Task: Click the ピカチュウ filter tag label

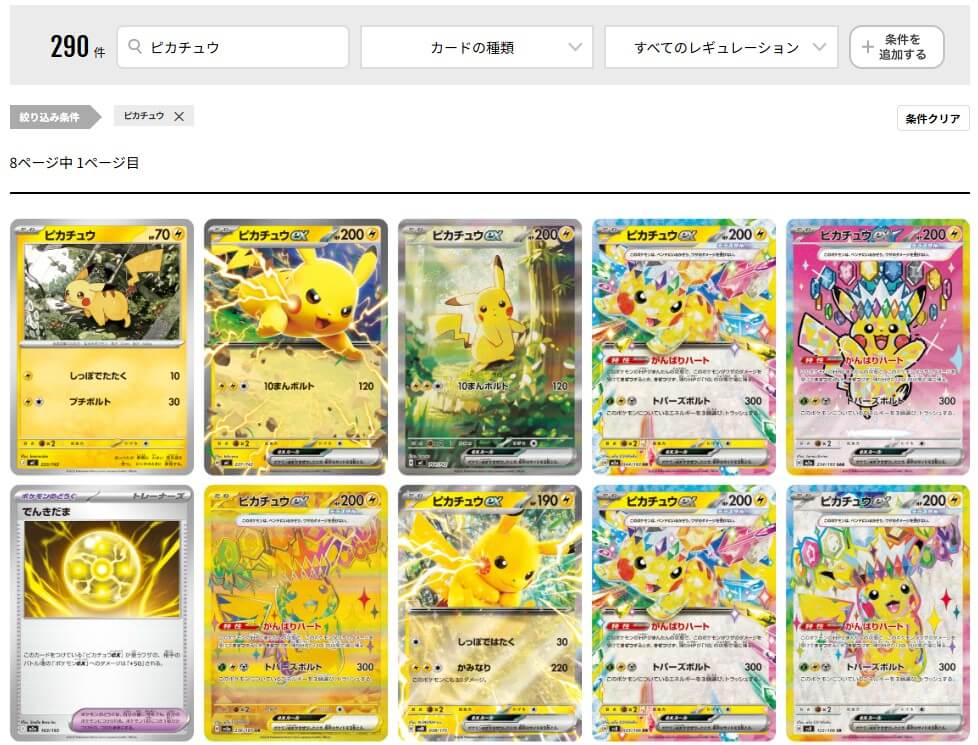Action: [144, 116]
